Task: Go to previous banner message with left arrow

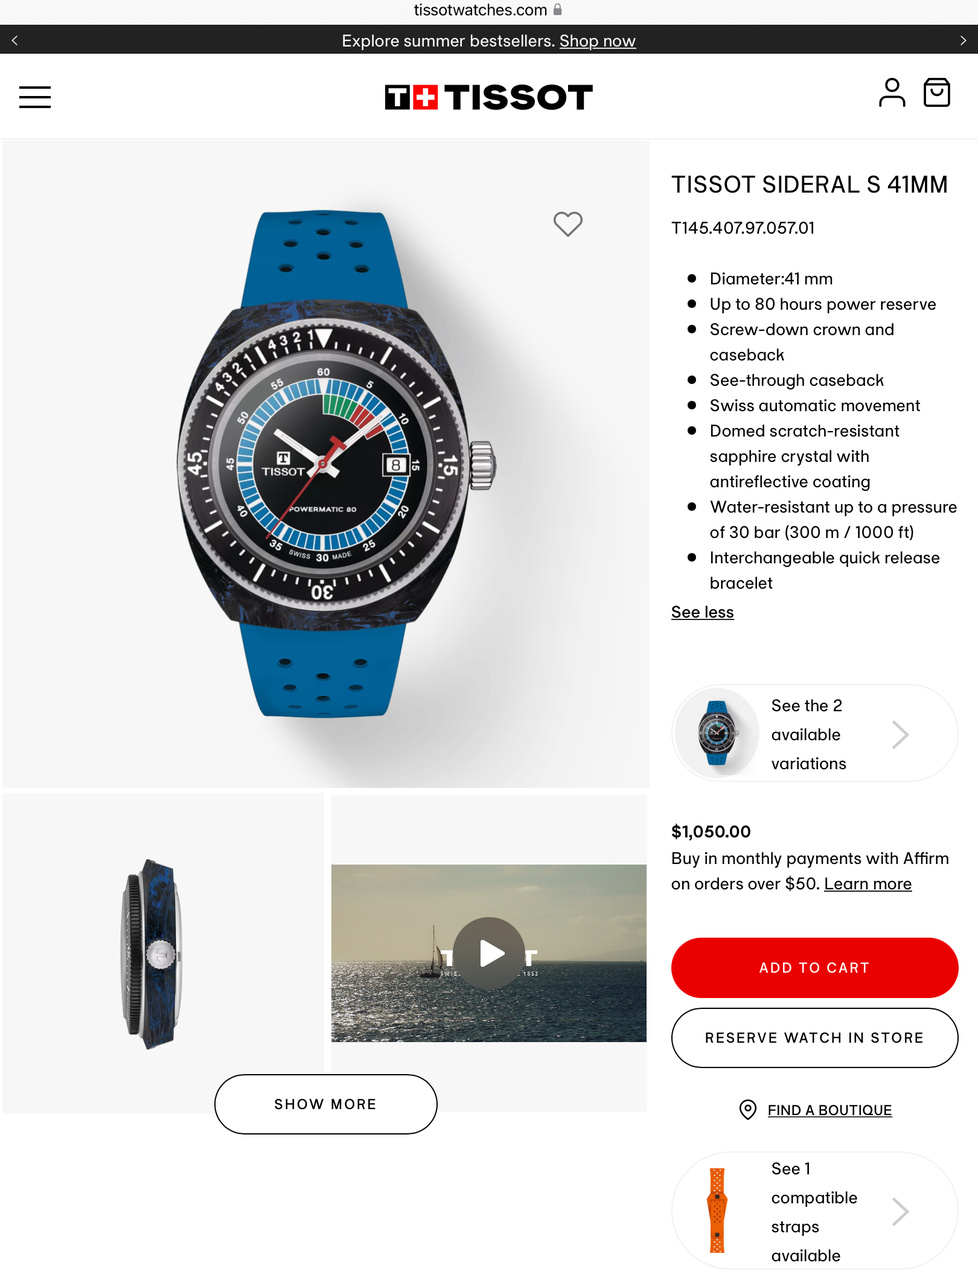Action: coord(15,40)
